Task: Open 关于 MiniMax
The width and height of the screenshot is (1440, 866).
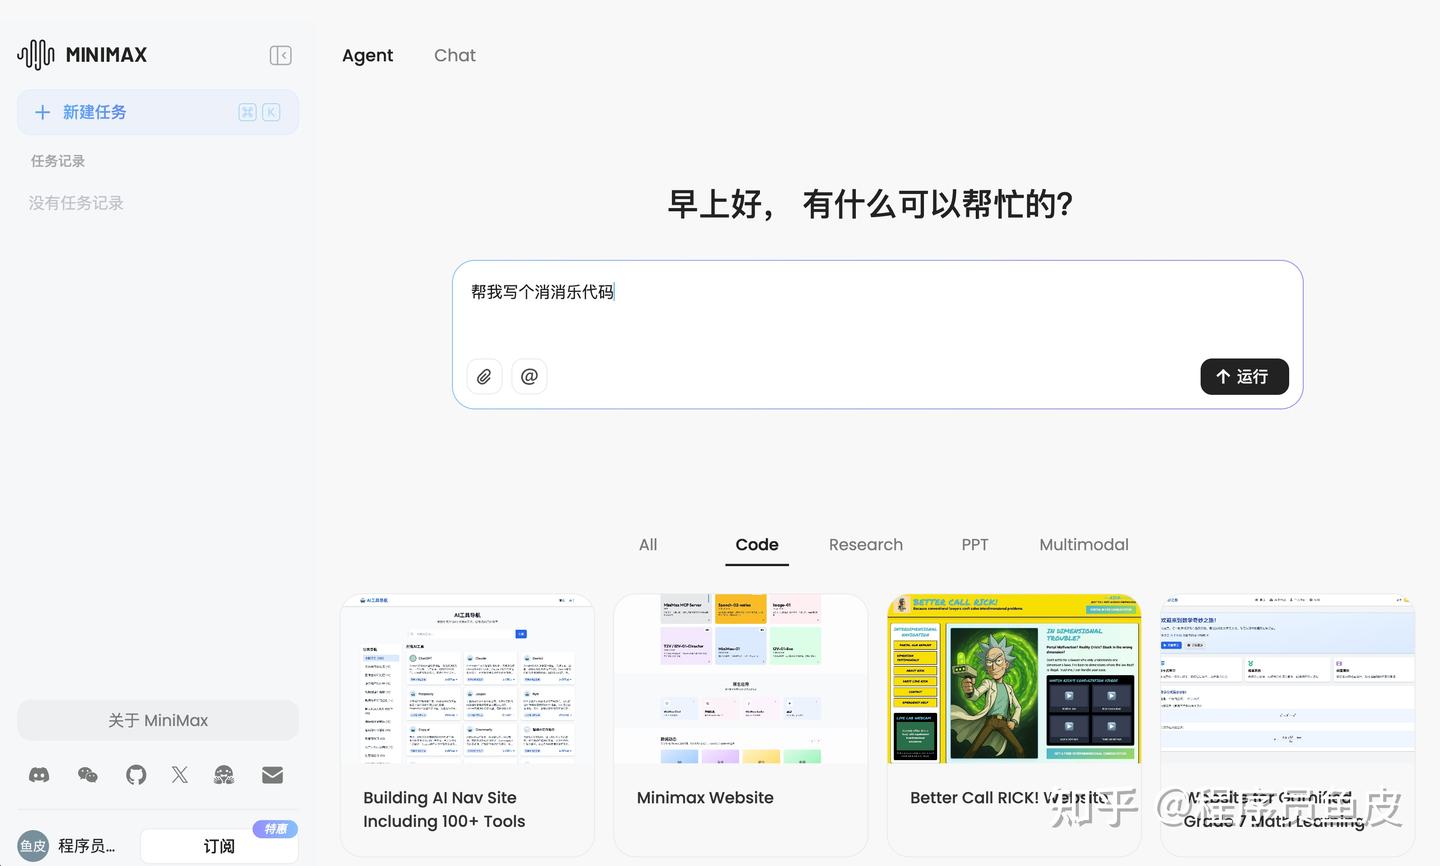Action: point(157,720)
